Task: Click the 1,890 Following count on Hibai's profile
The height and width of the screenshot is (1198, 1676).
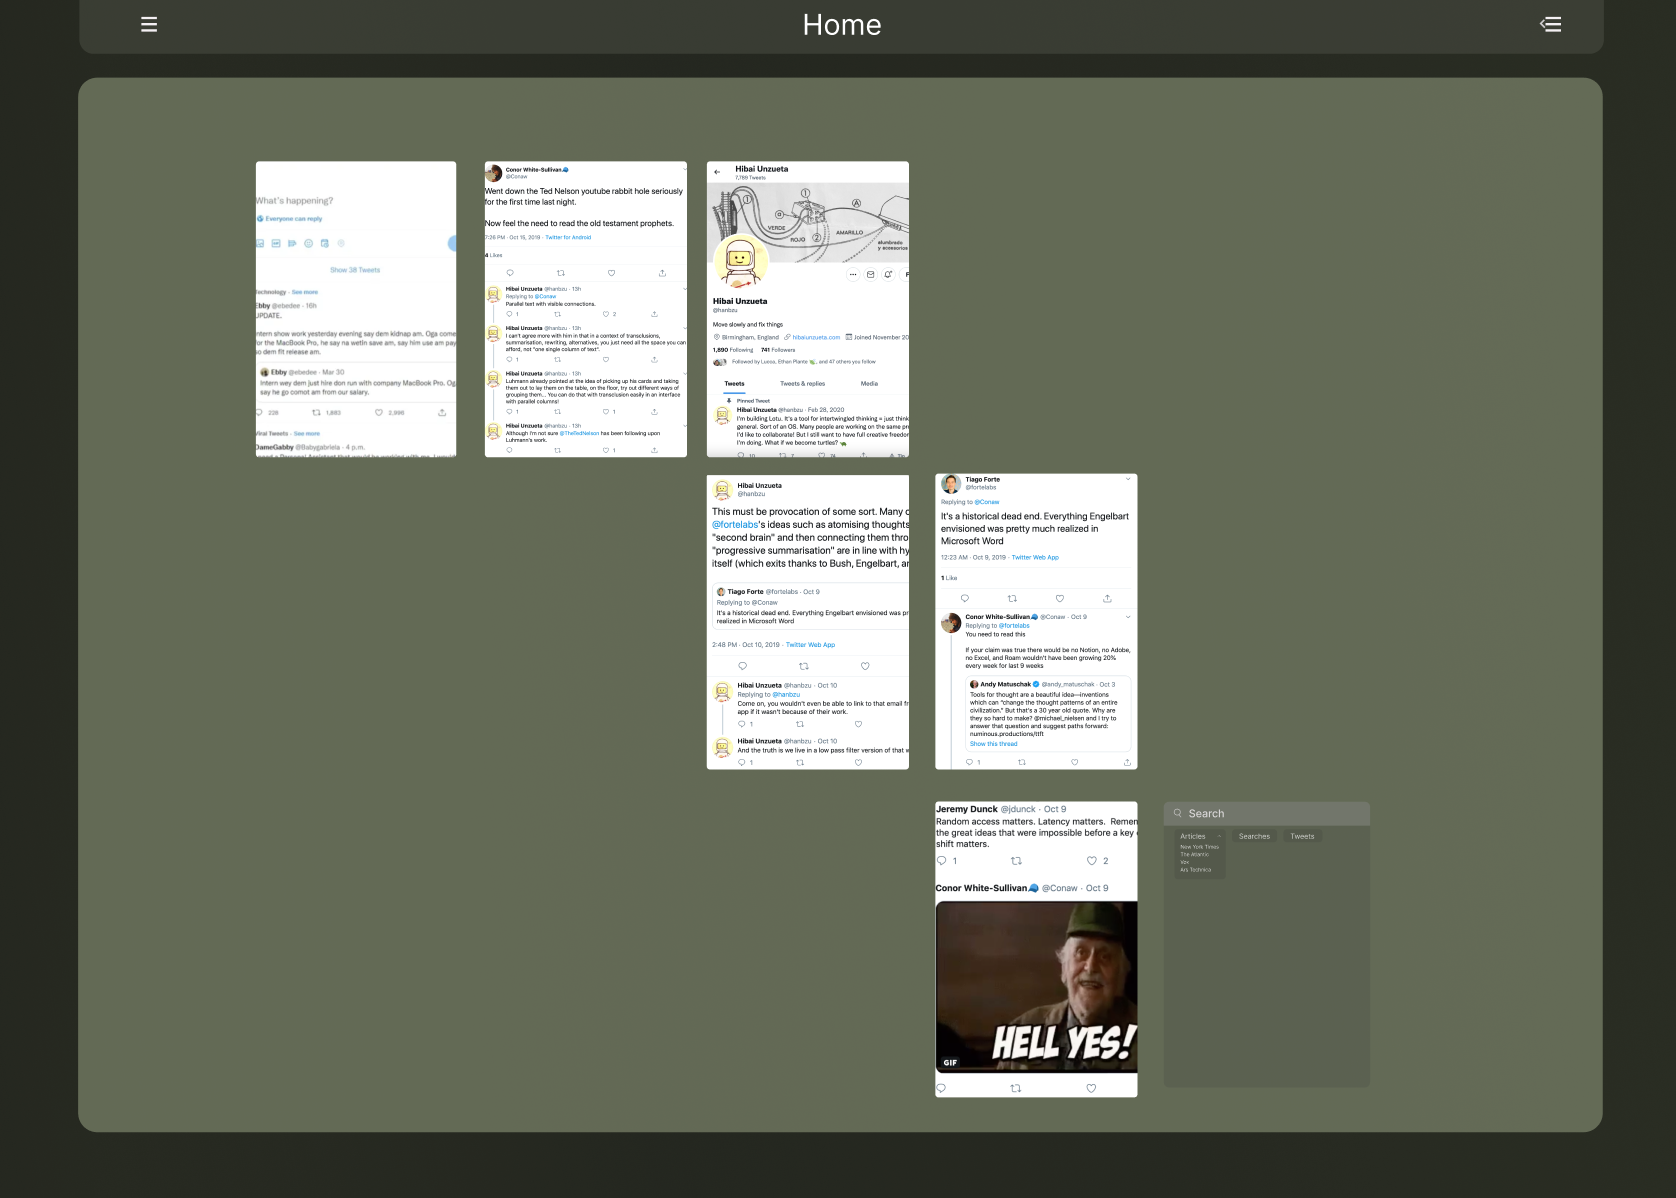Action: click(733, 350)
